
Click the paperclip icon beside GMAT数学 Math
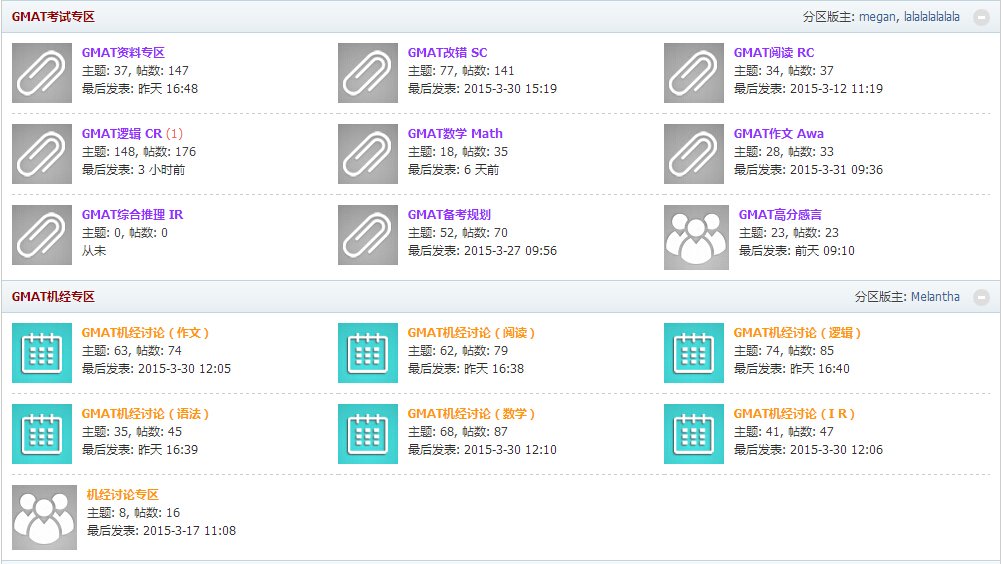368,154
